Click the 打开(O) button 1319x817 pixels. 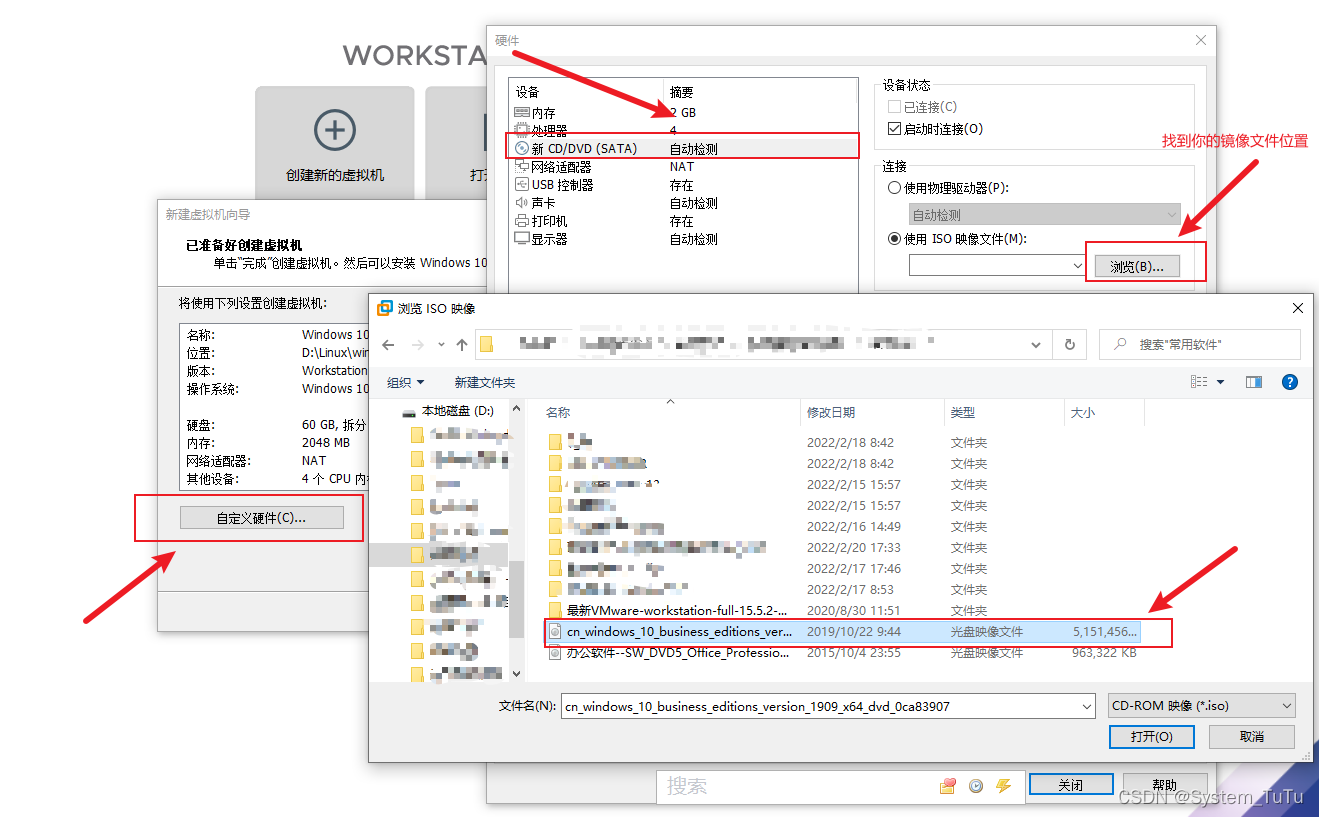pos(1151,736)
